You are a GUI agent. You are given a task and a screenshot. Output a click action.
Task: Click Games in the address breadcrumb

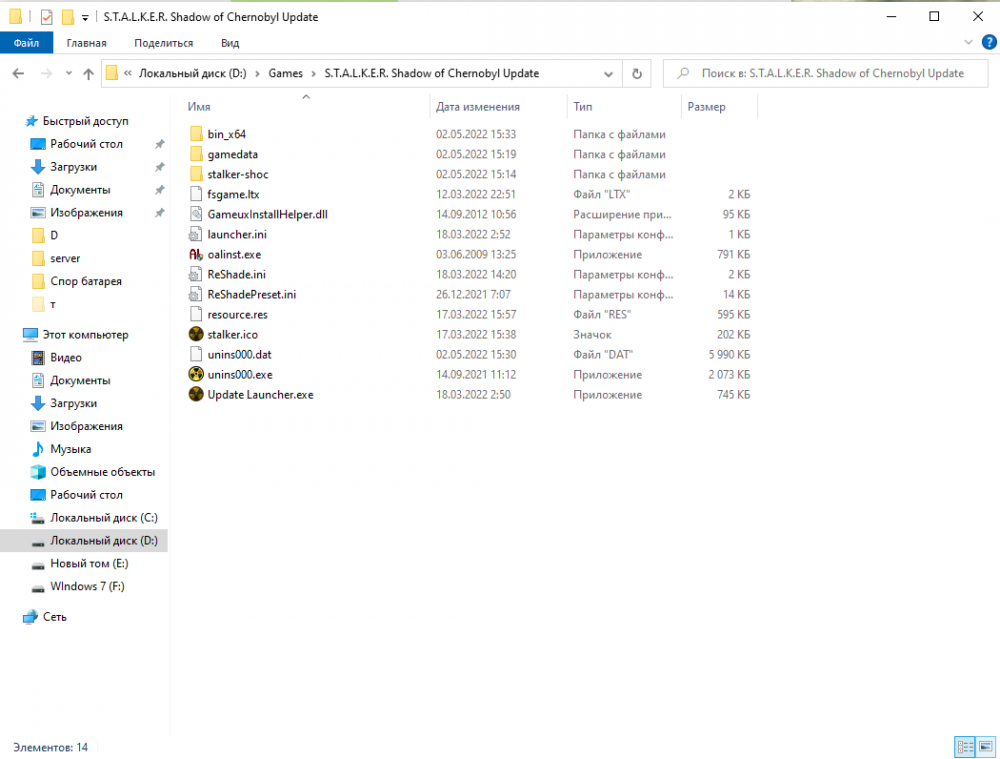[285, 73]
